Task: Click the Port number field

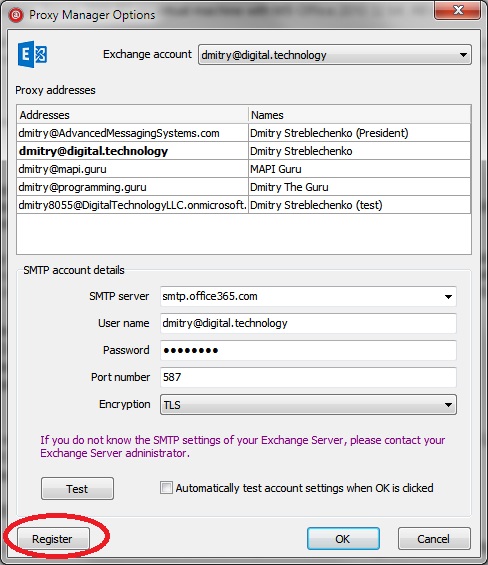Action: [308, 377]
